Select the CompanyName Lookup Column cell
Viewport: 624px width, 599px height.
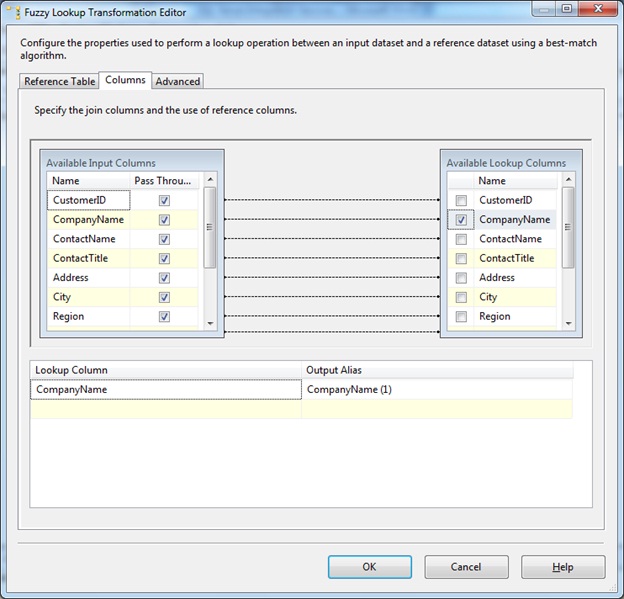pyautogui.click(x=166, y=389)
